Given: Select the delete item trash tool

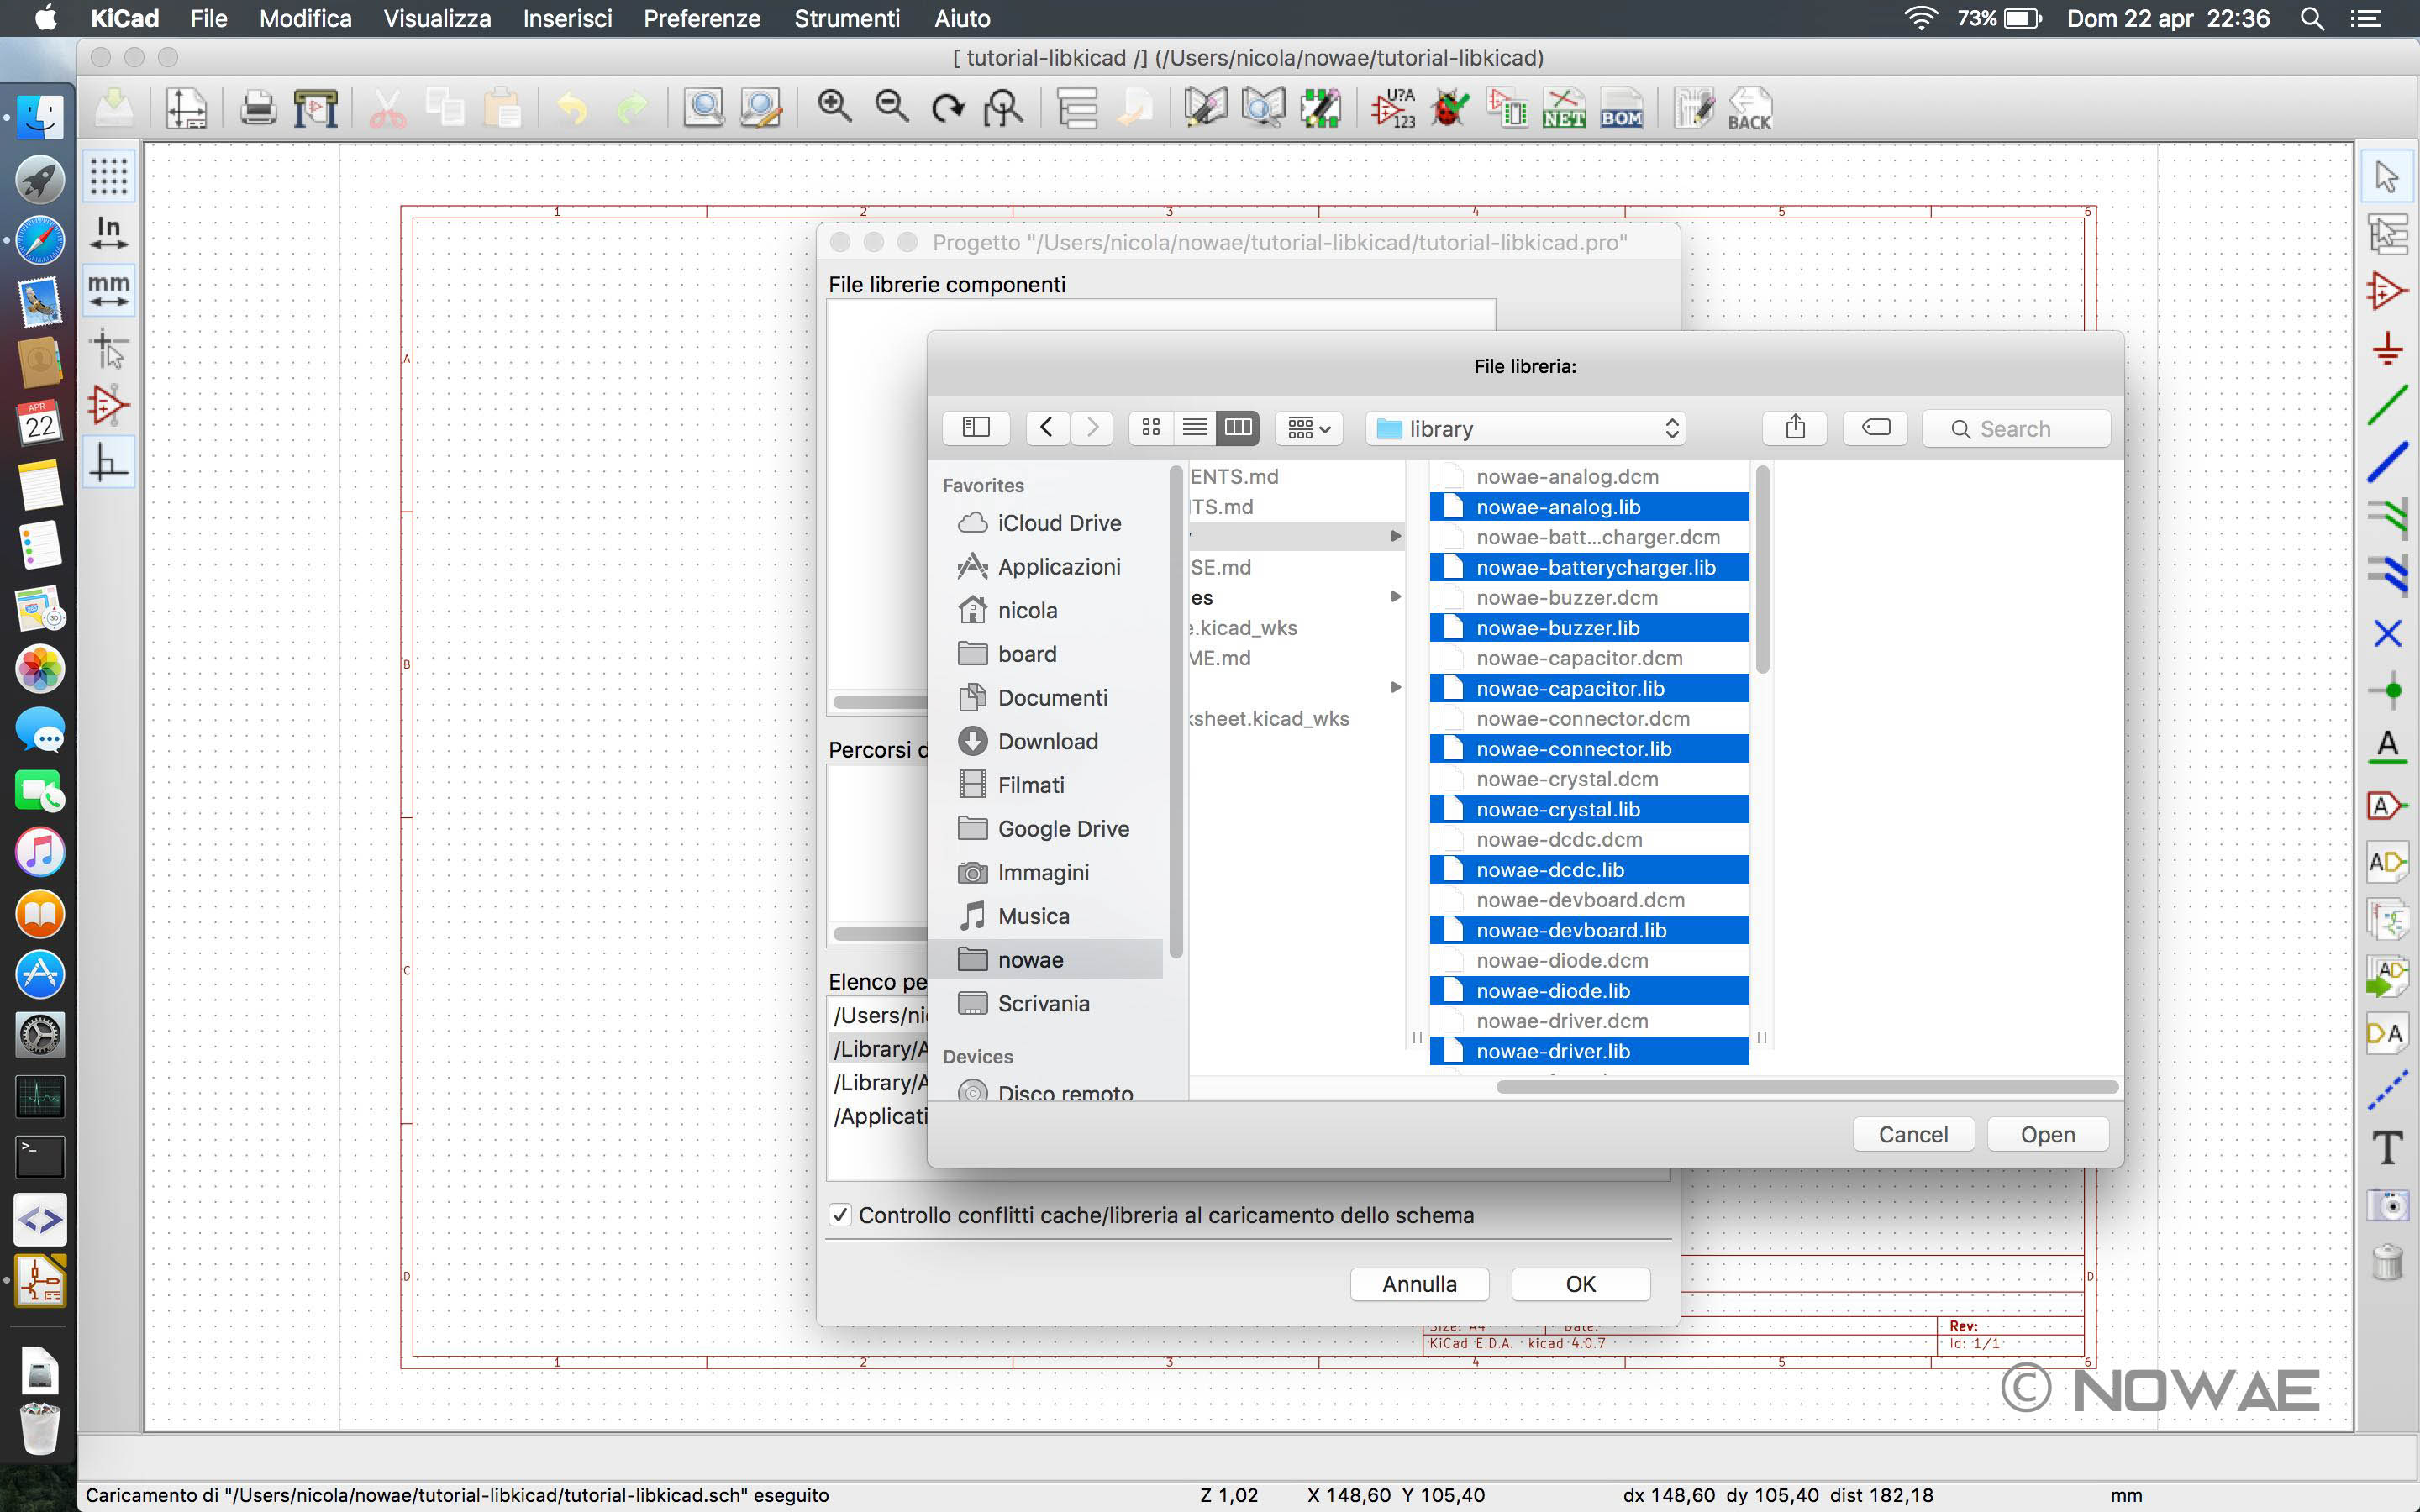Looking at the screenshot, I should (x=2387, y=1262).
